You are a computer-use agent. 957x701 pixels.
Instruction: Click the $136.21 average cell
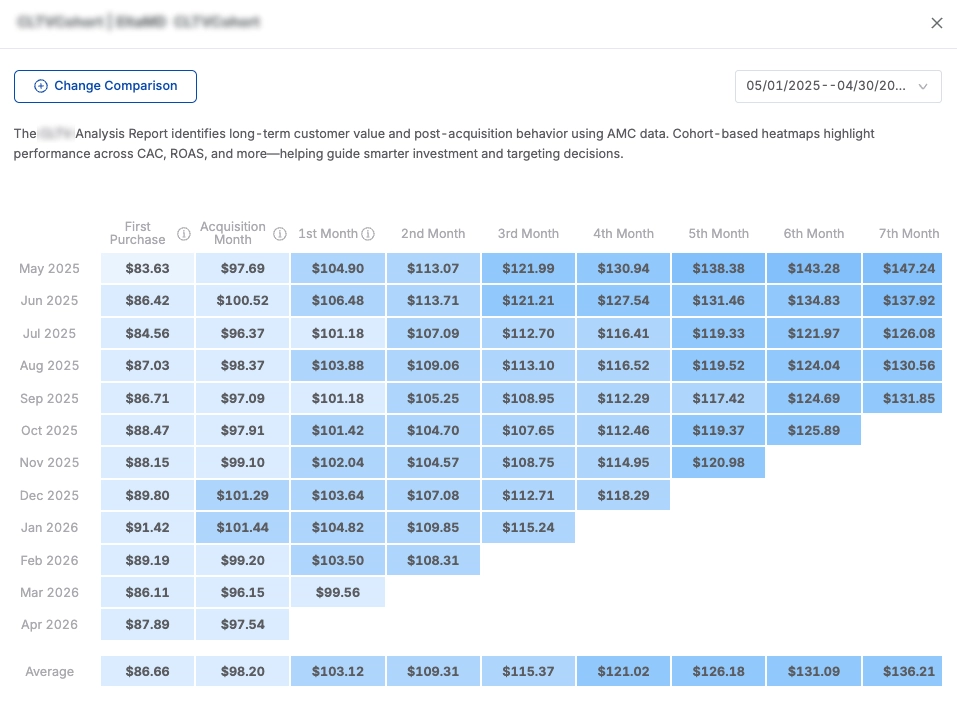pos(903,672)
